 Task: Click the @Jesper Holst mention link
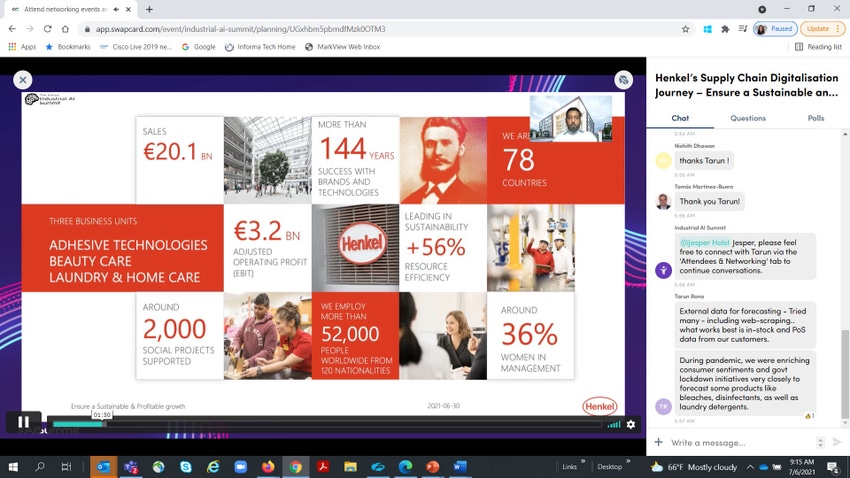(x=704, y=243)
